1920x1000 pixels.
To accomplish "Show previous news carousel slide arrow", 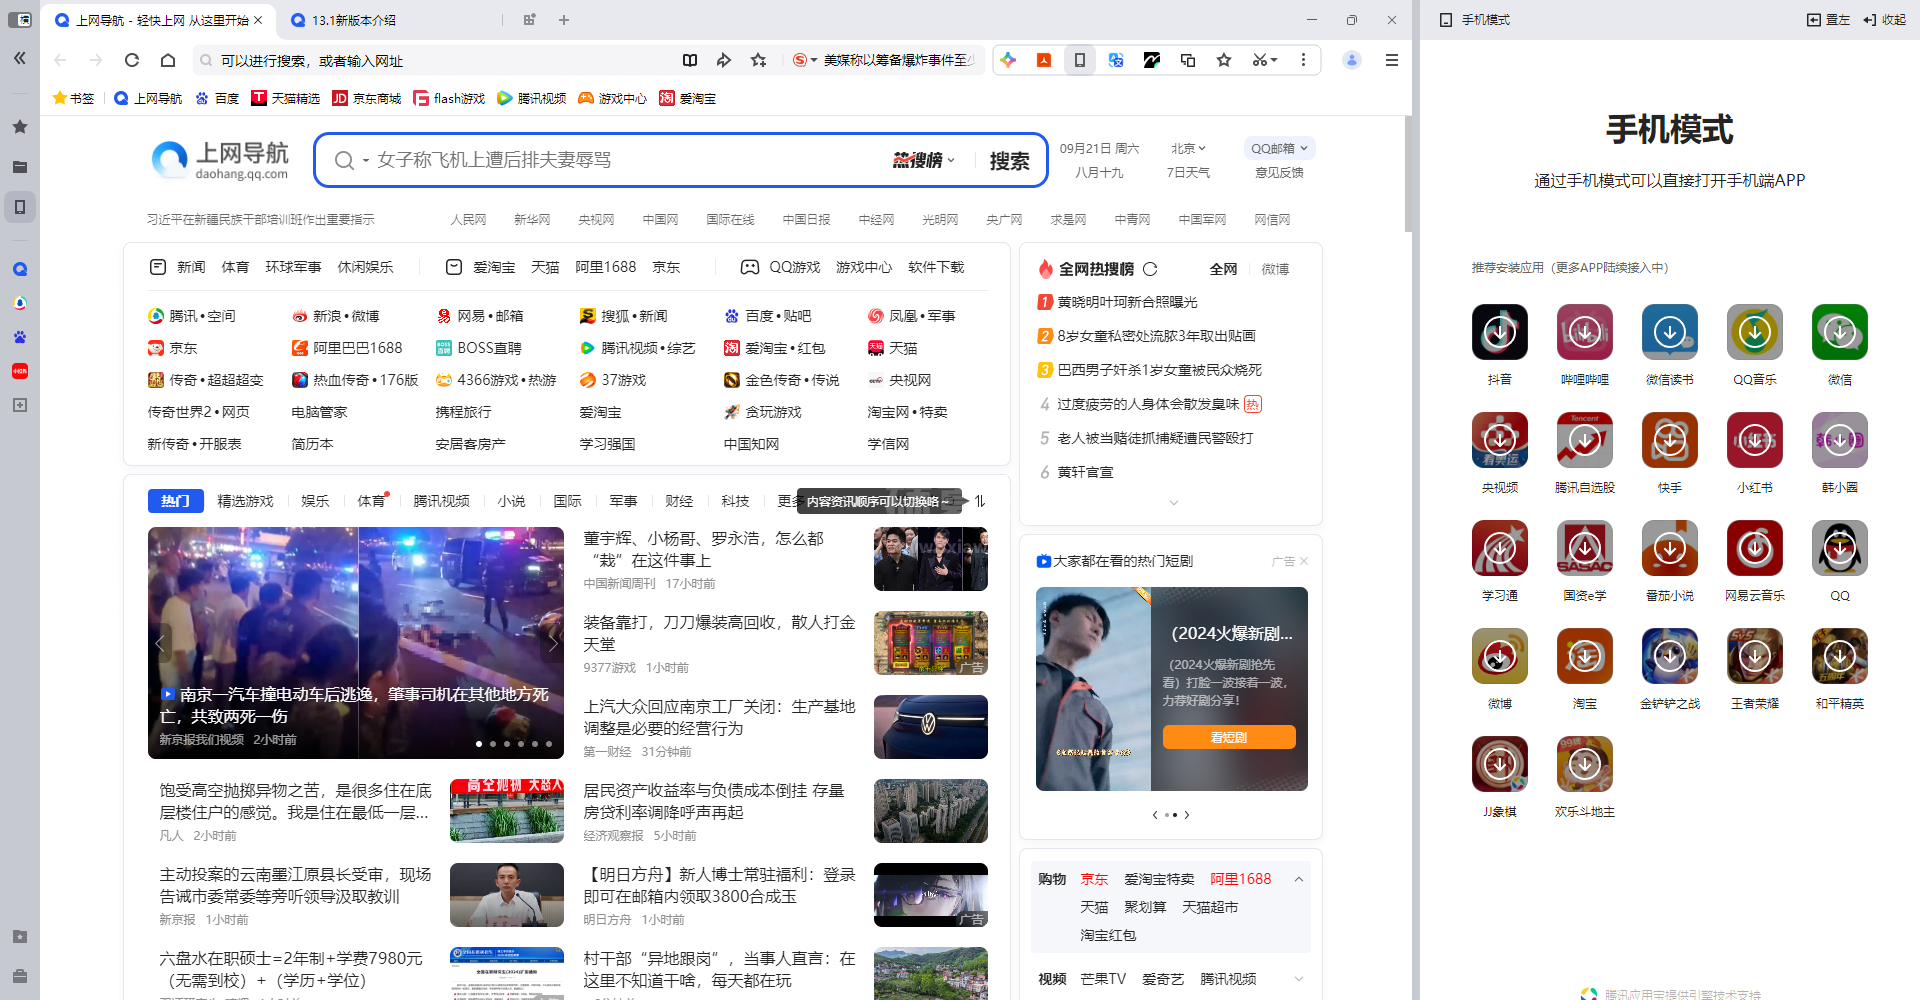I will coord(160,643).
